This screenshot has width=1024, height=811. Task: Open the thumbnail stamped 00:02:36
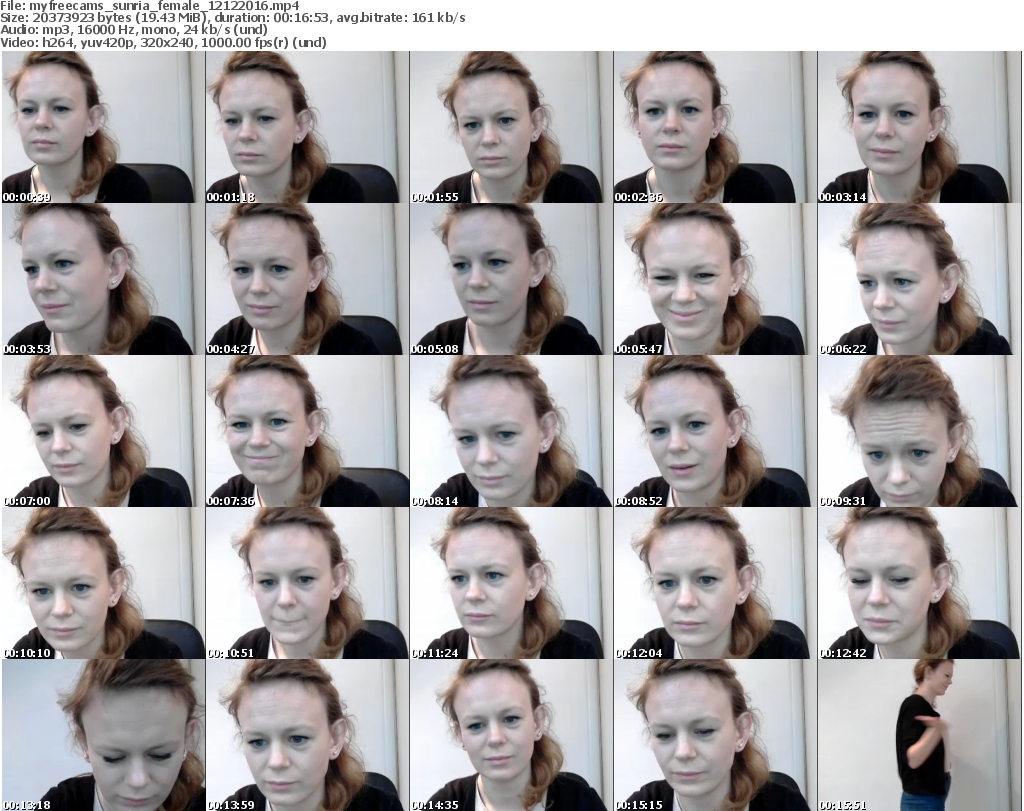714,127
